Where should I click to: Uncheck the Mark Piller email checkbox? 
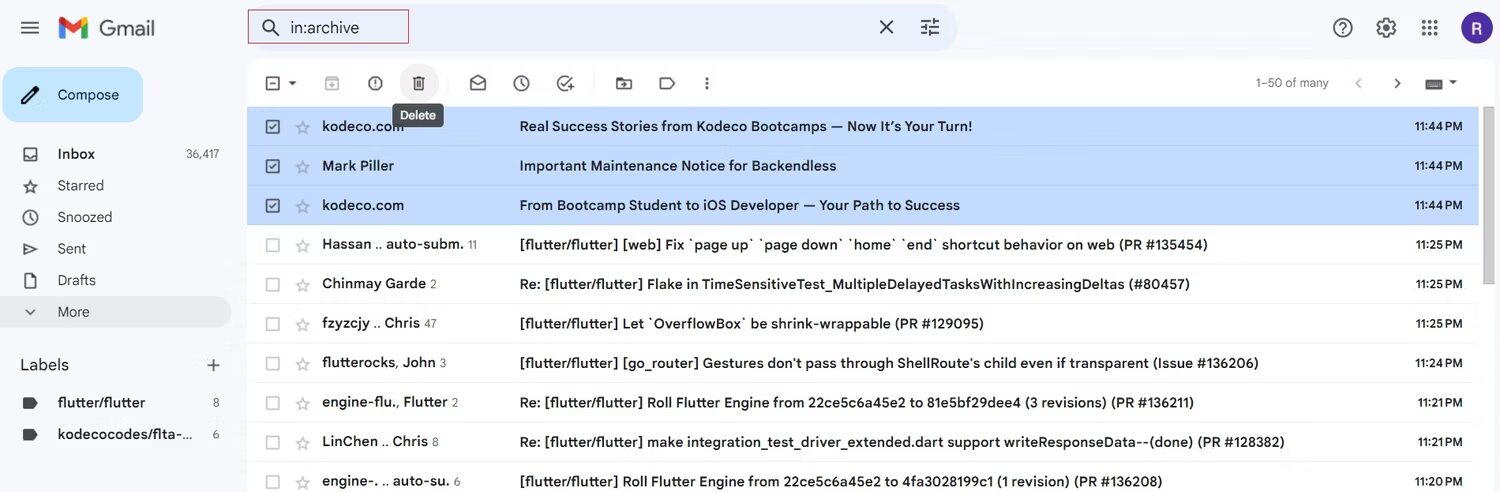coord(273,166)
